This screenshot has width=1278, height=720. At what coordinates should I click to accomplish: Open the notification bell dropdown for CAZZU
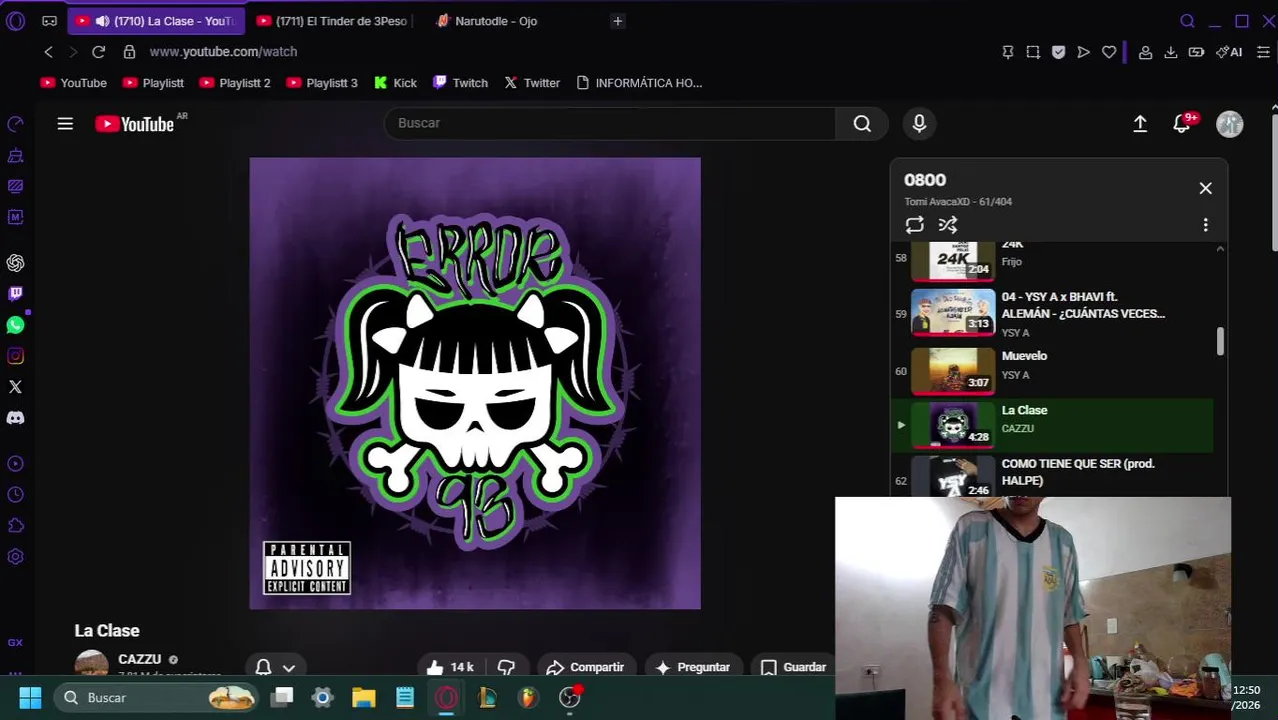[x=275, y=667]
